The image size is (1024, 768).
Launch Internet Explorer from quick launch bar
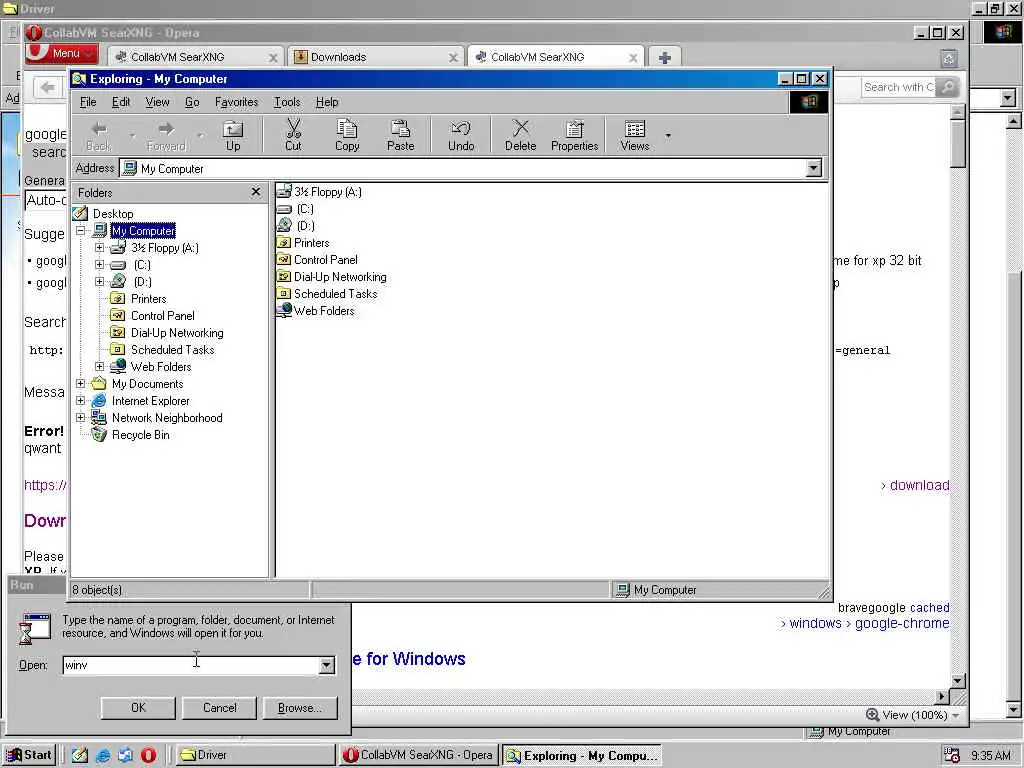tap(103, 755)
